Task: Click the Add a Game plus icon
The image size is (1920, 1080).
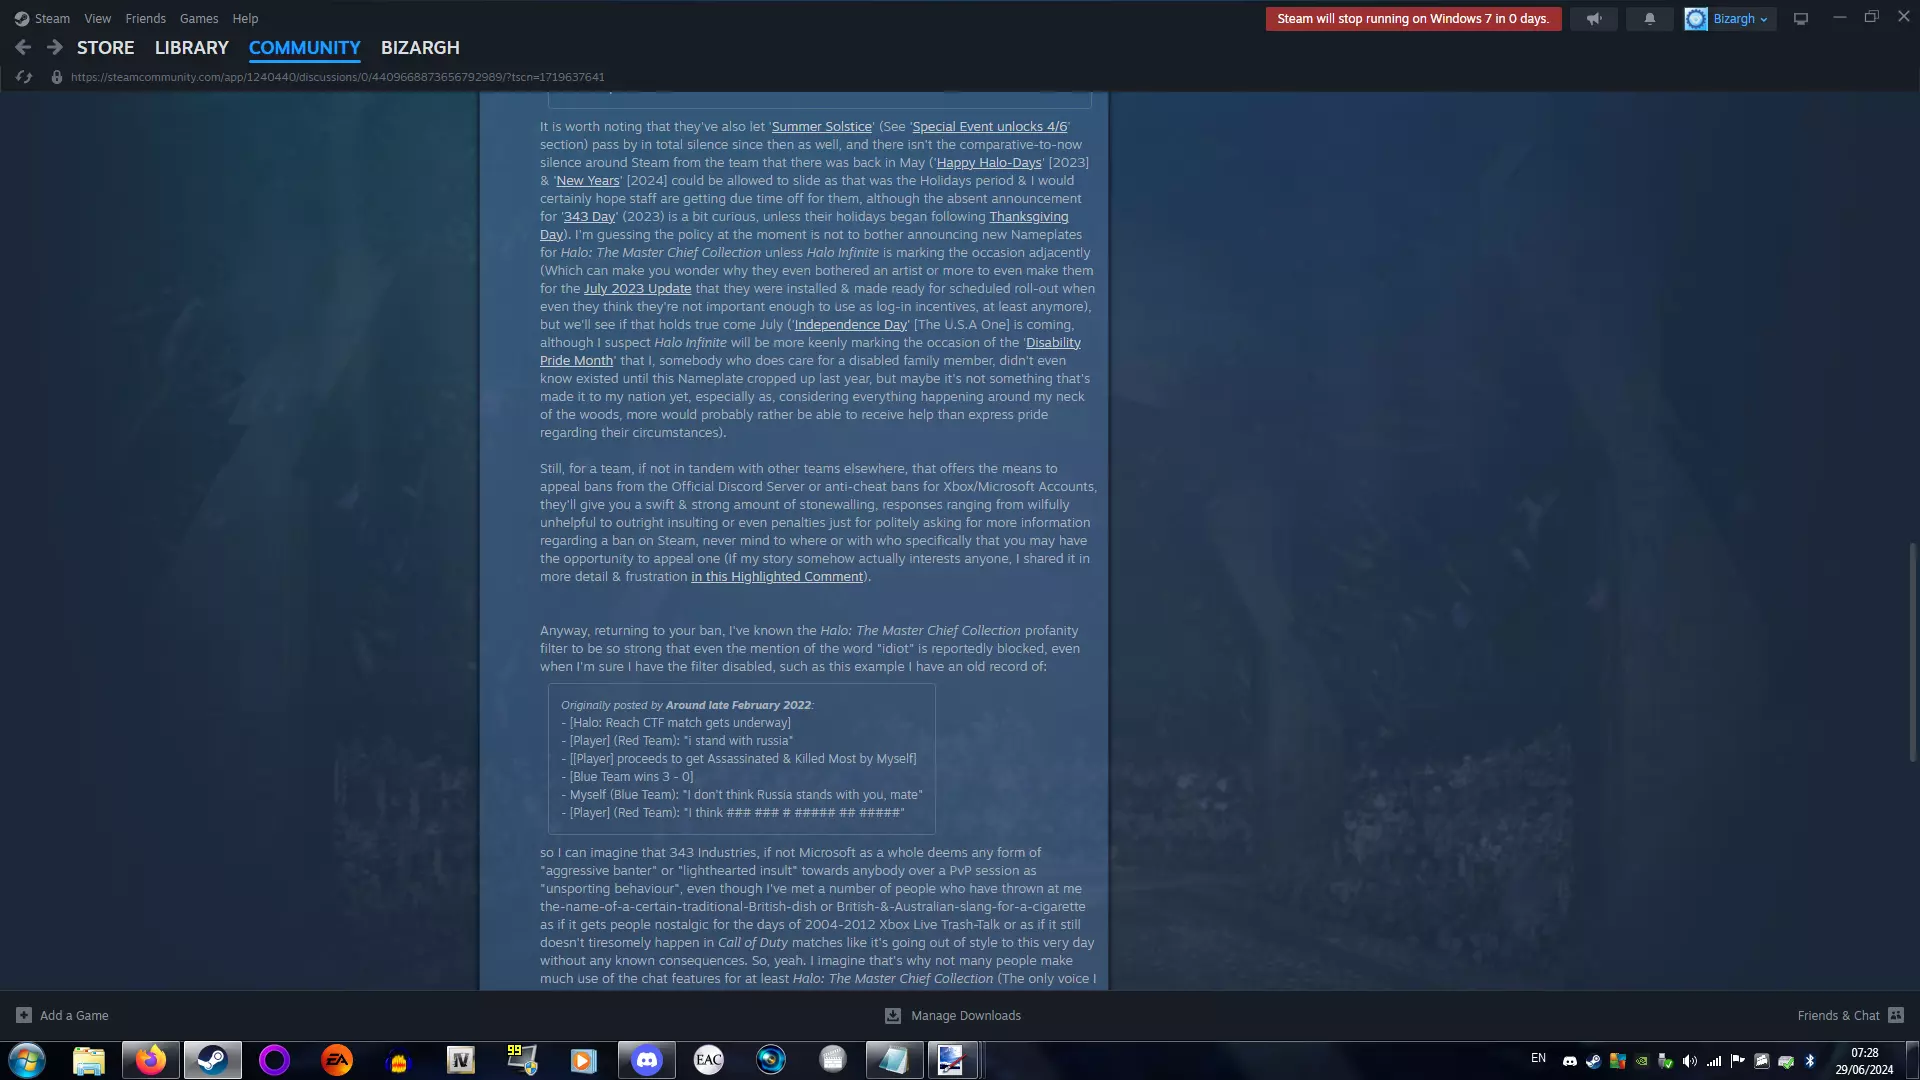Action: pos(24,1015)
